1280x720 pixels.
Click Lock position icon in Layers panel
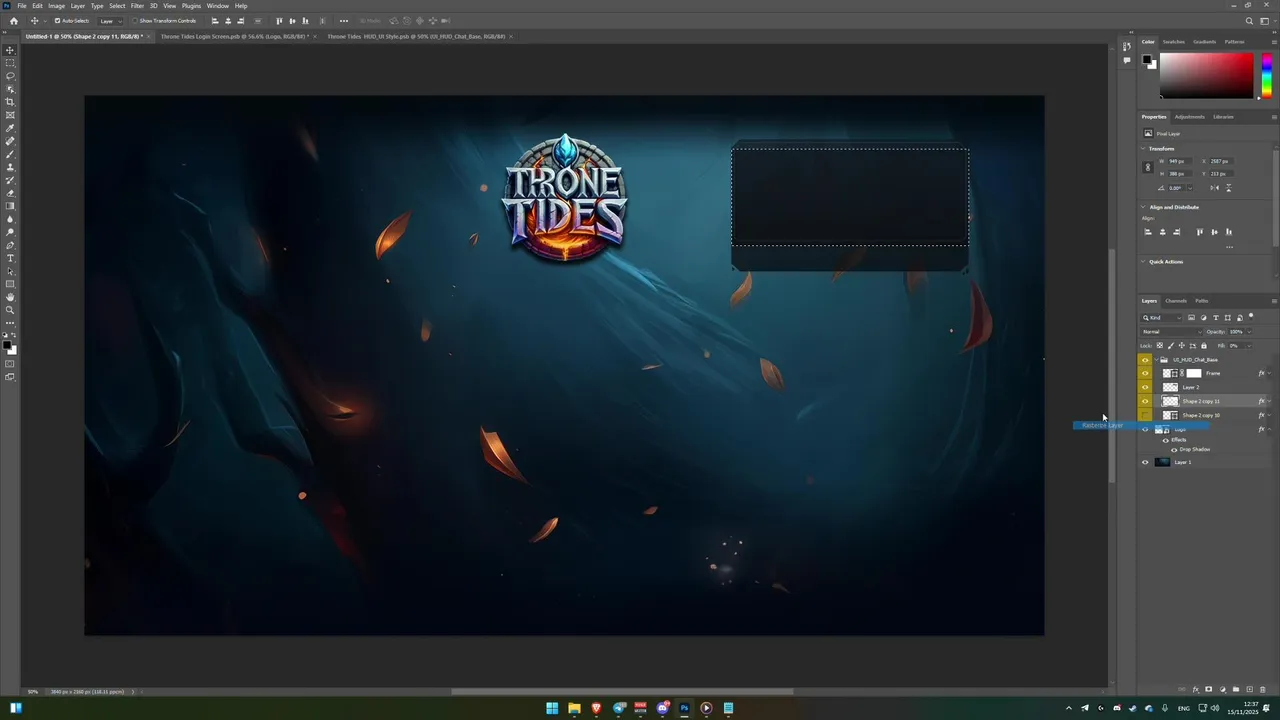coord(1181,346)
